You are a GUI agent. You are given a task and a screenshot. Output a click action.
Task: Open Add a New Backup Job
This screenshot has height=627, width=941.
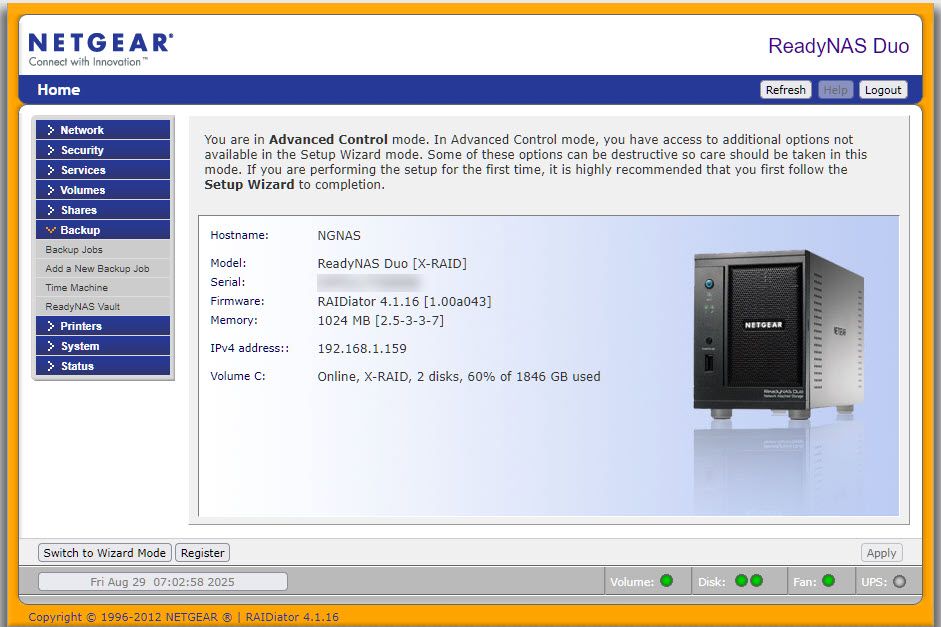97,269
